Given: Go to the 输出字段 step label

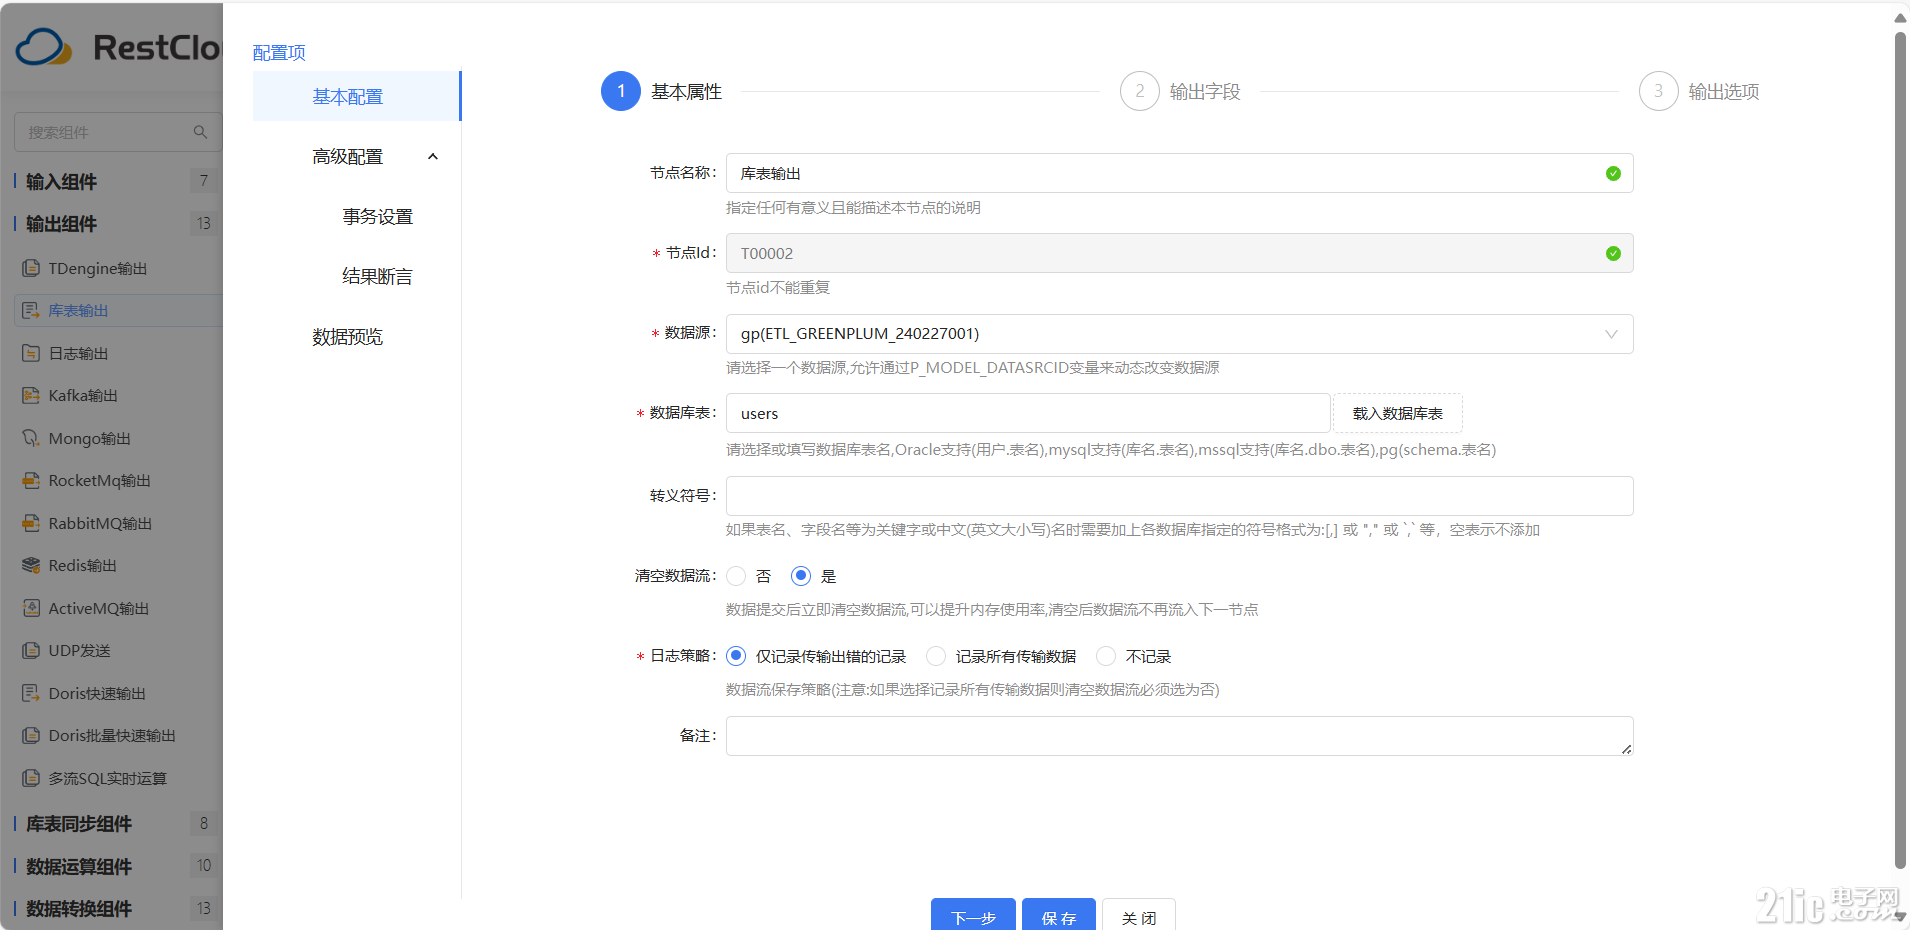Looking at the screenshot, I should (x=1205, y=92).
